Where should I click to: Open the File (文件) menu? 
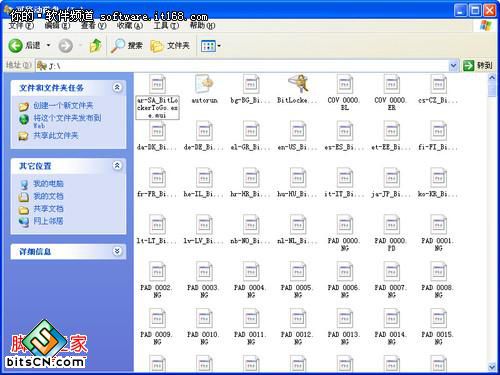pos(21,26)
